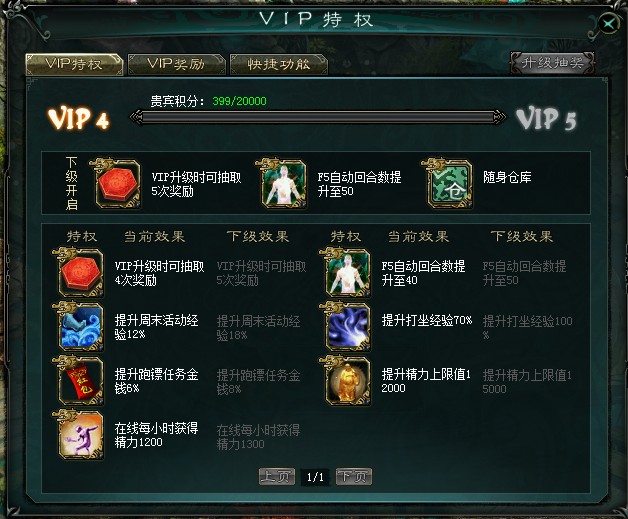Select the VIP lottery 4次奖励 hexagon icon
This screenshot has height=519, width=628.
click(x=79, y=273)
